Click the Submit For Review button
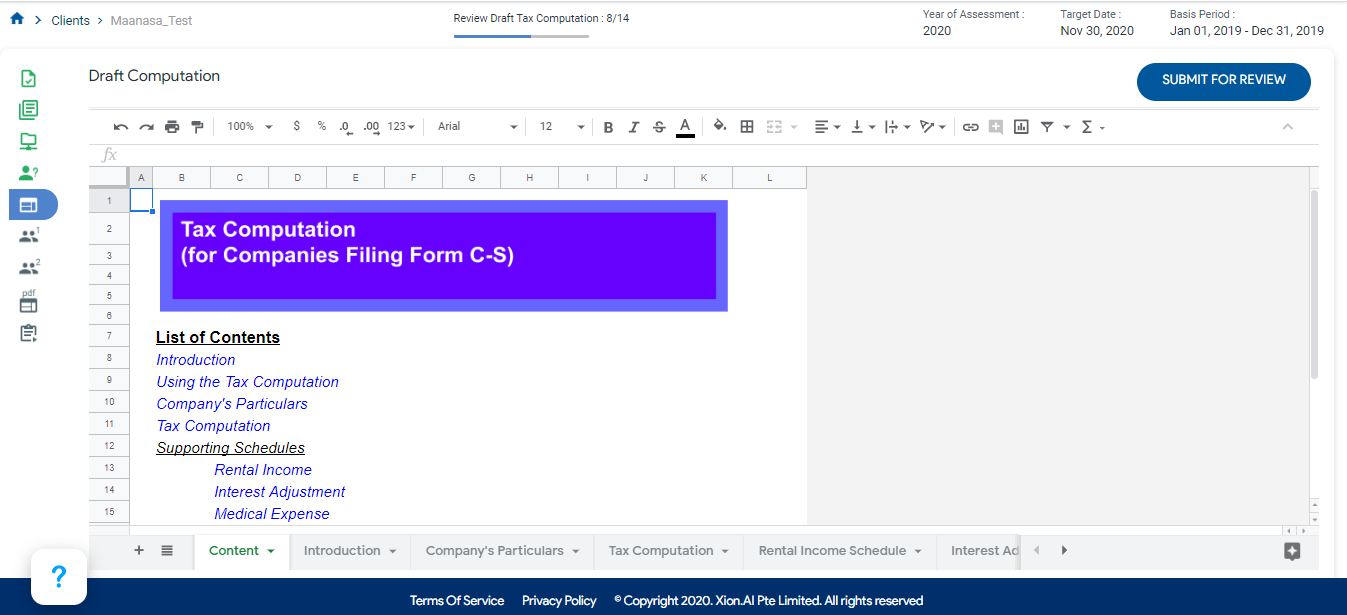This screenshot has height=615, width=1347. 1223,80
